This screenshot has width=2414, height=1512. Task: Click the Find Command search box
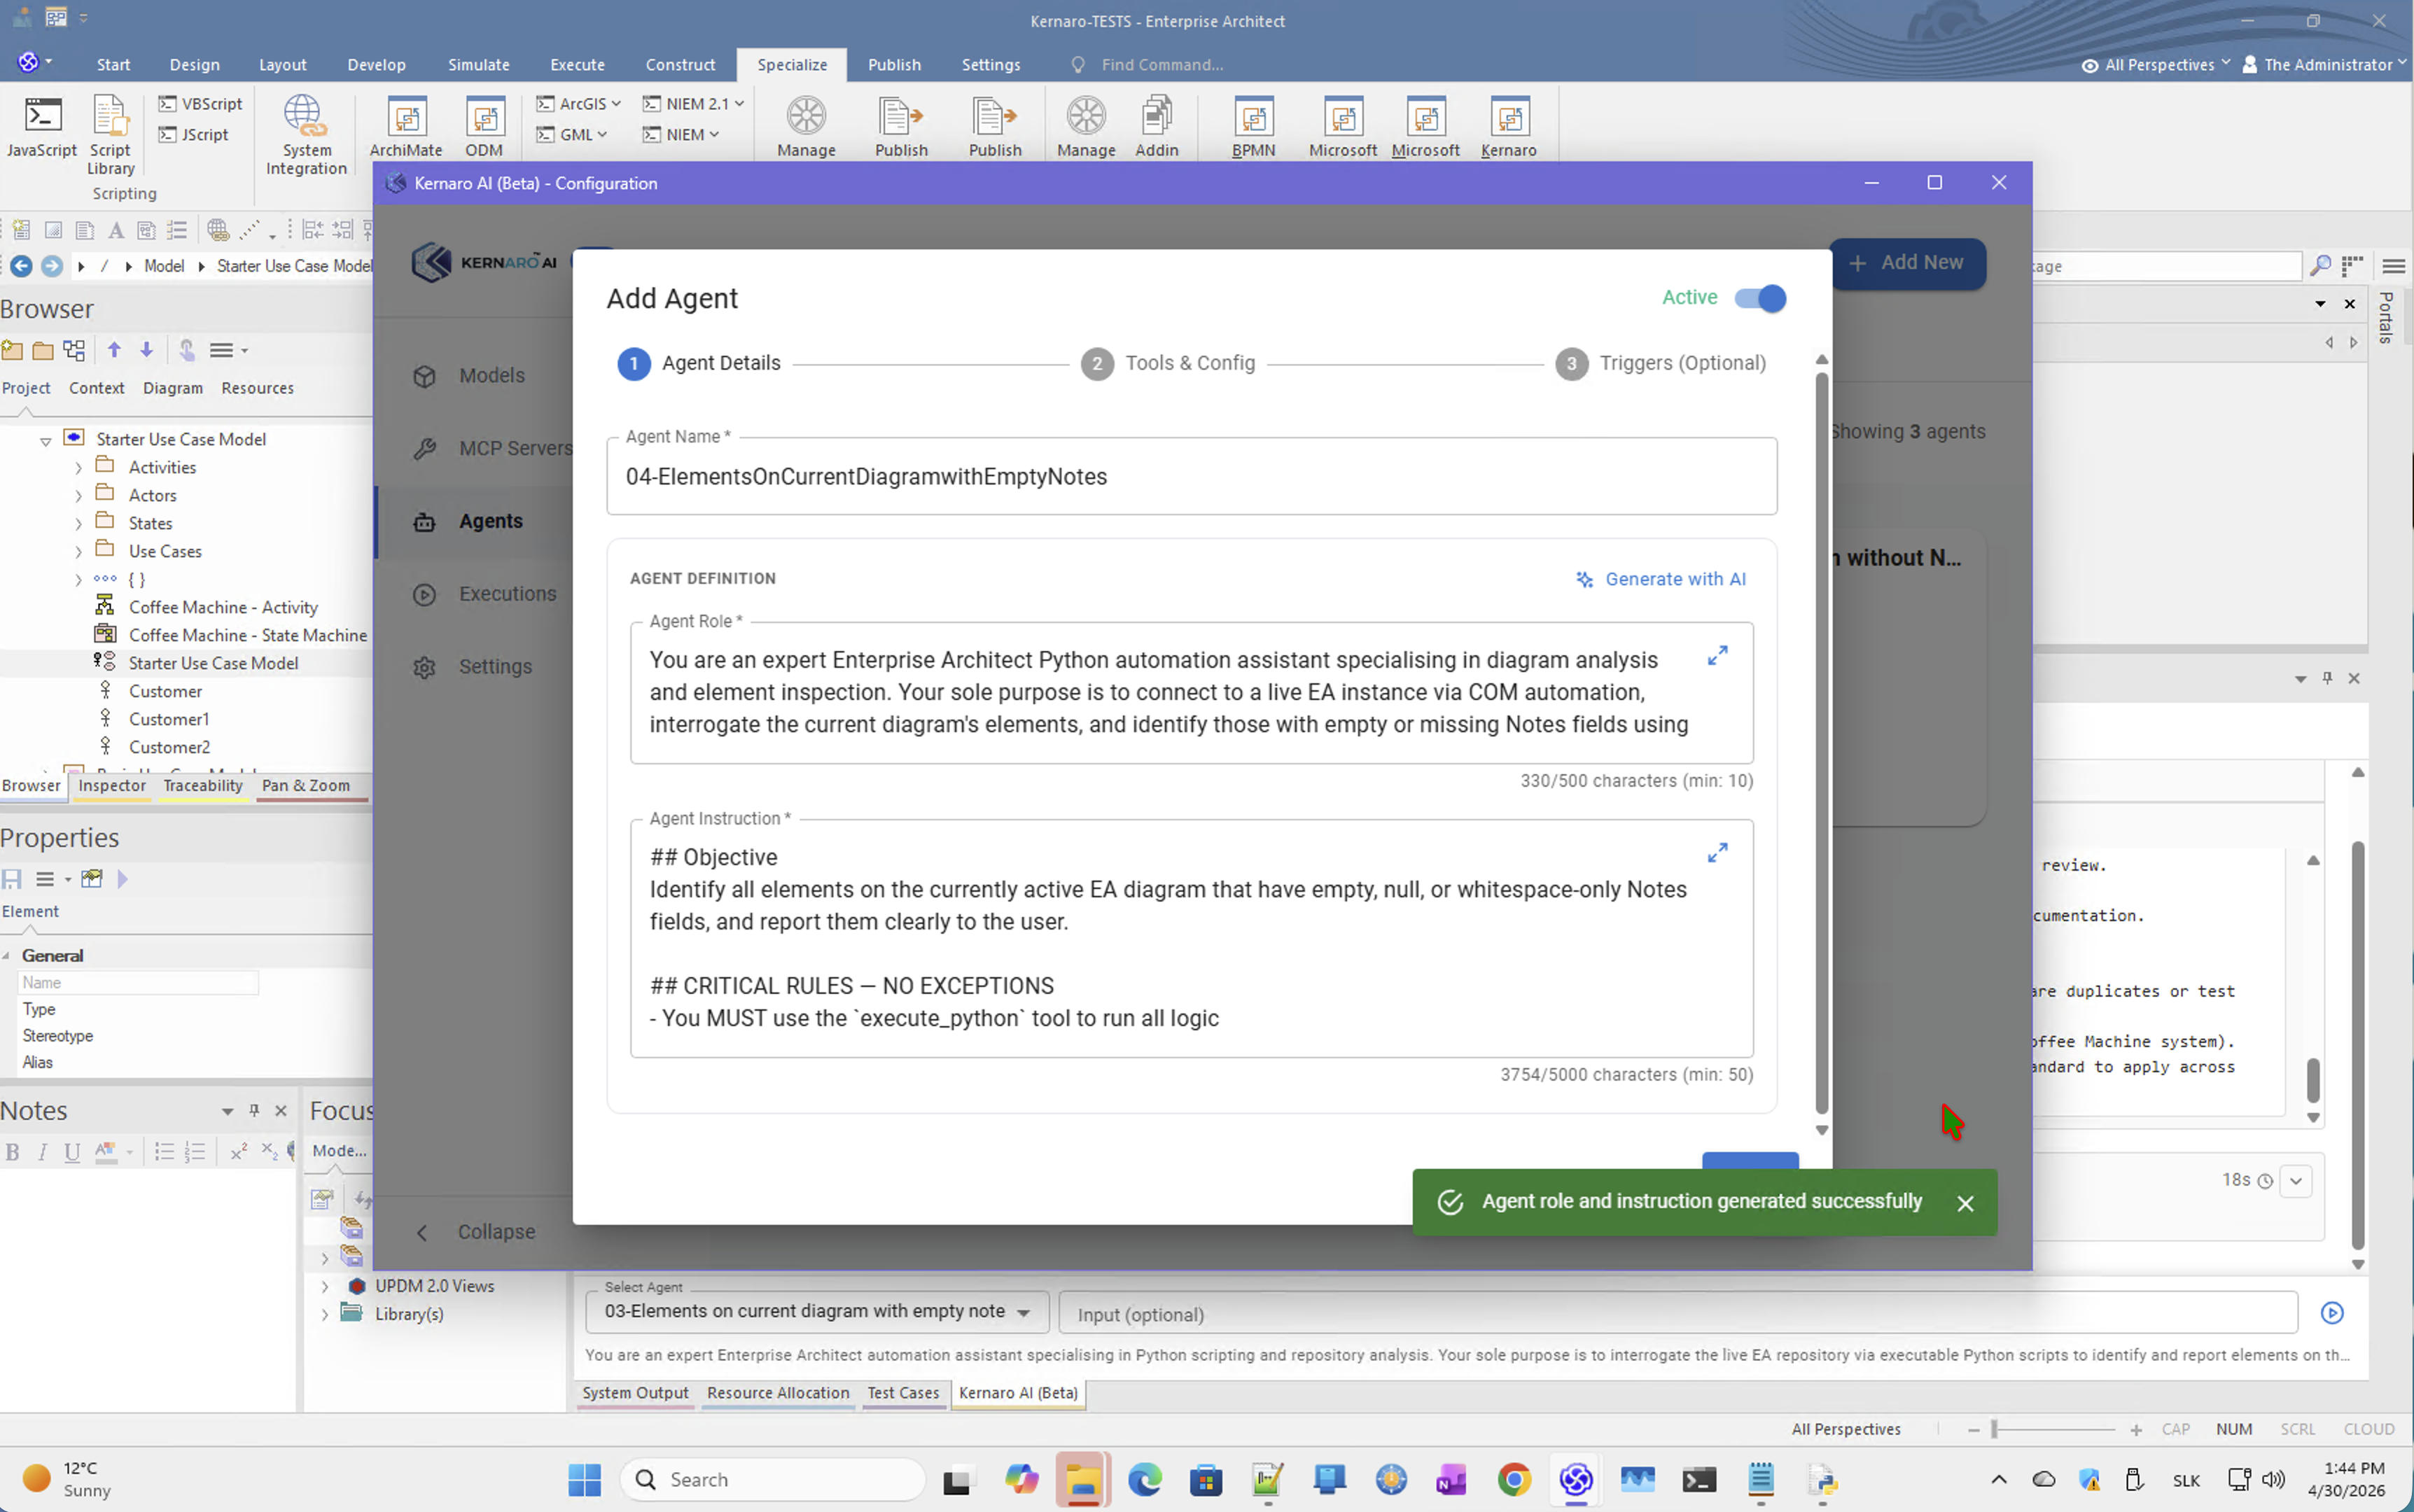[1162, 65]
